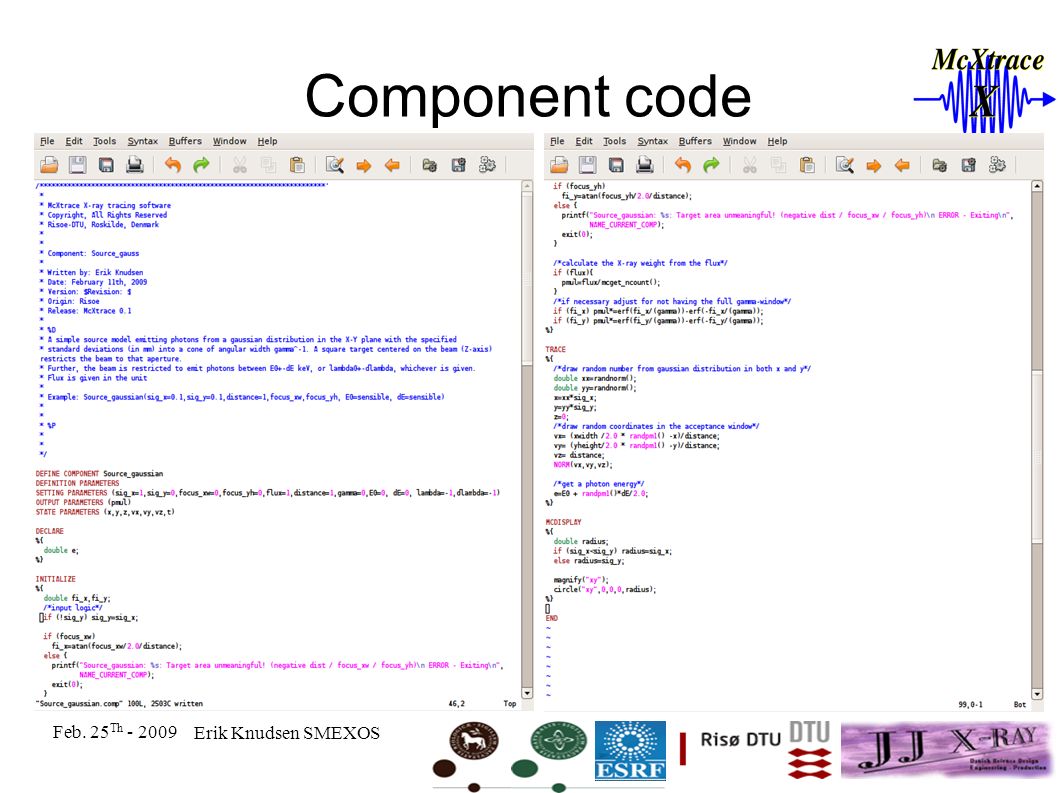Open Syntax menu in right editor
Screen dimensions: 1058x793
click(x=652, y=141)
